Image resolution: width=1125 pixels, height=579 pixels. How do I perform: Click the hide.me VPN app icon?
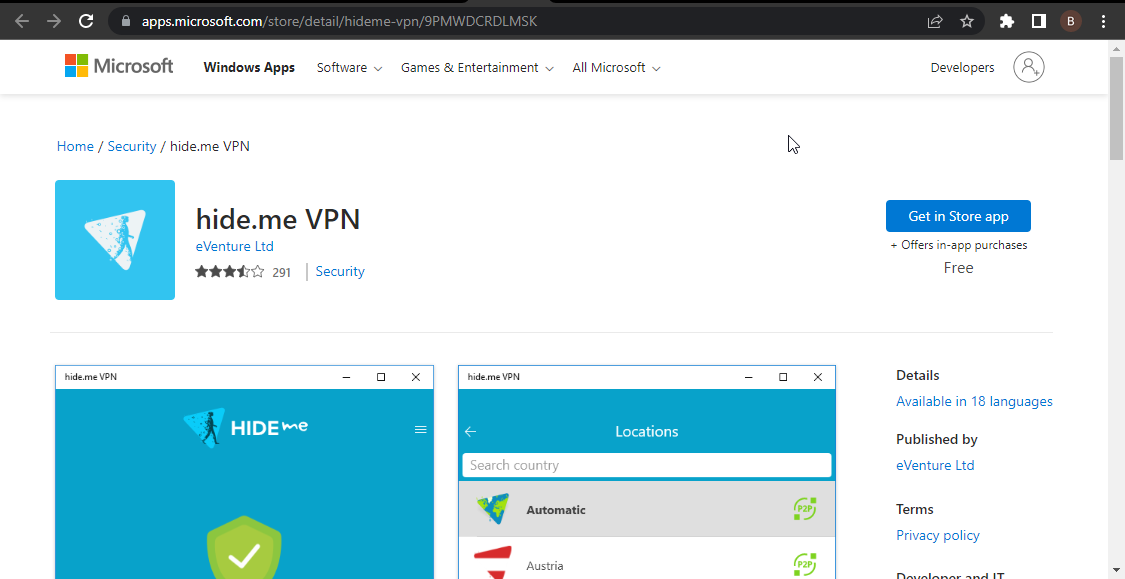[x=115, y=240]
